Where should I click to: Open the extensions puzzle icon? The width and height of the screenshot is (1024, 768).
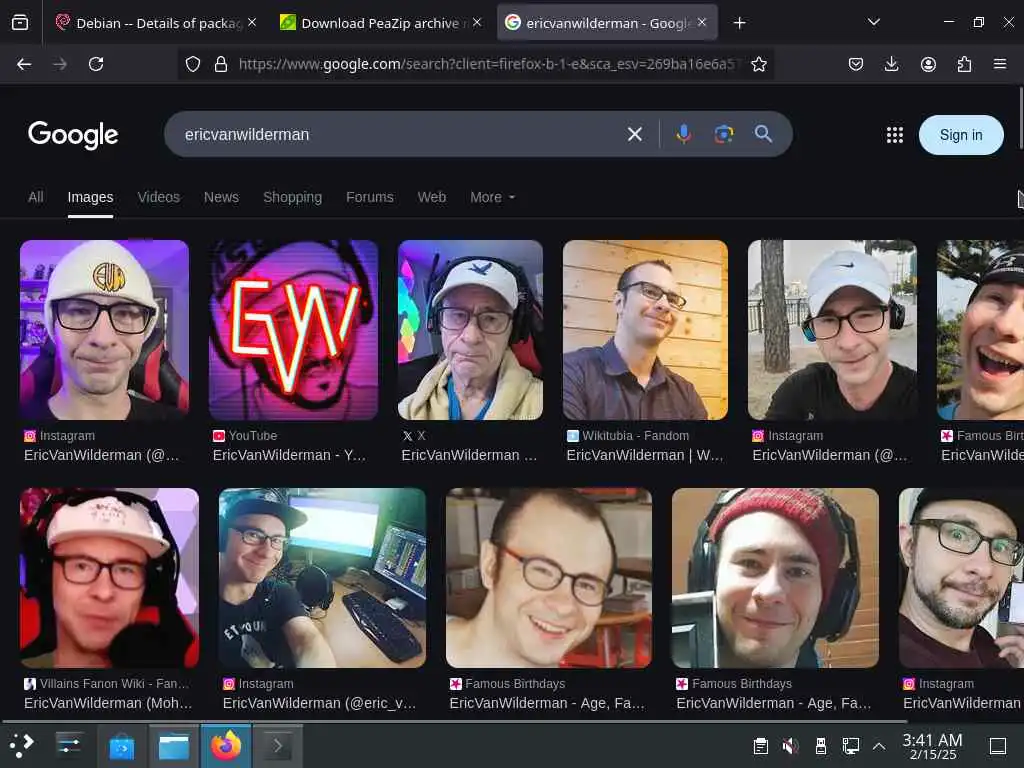pos(964,64)
